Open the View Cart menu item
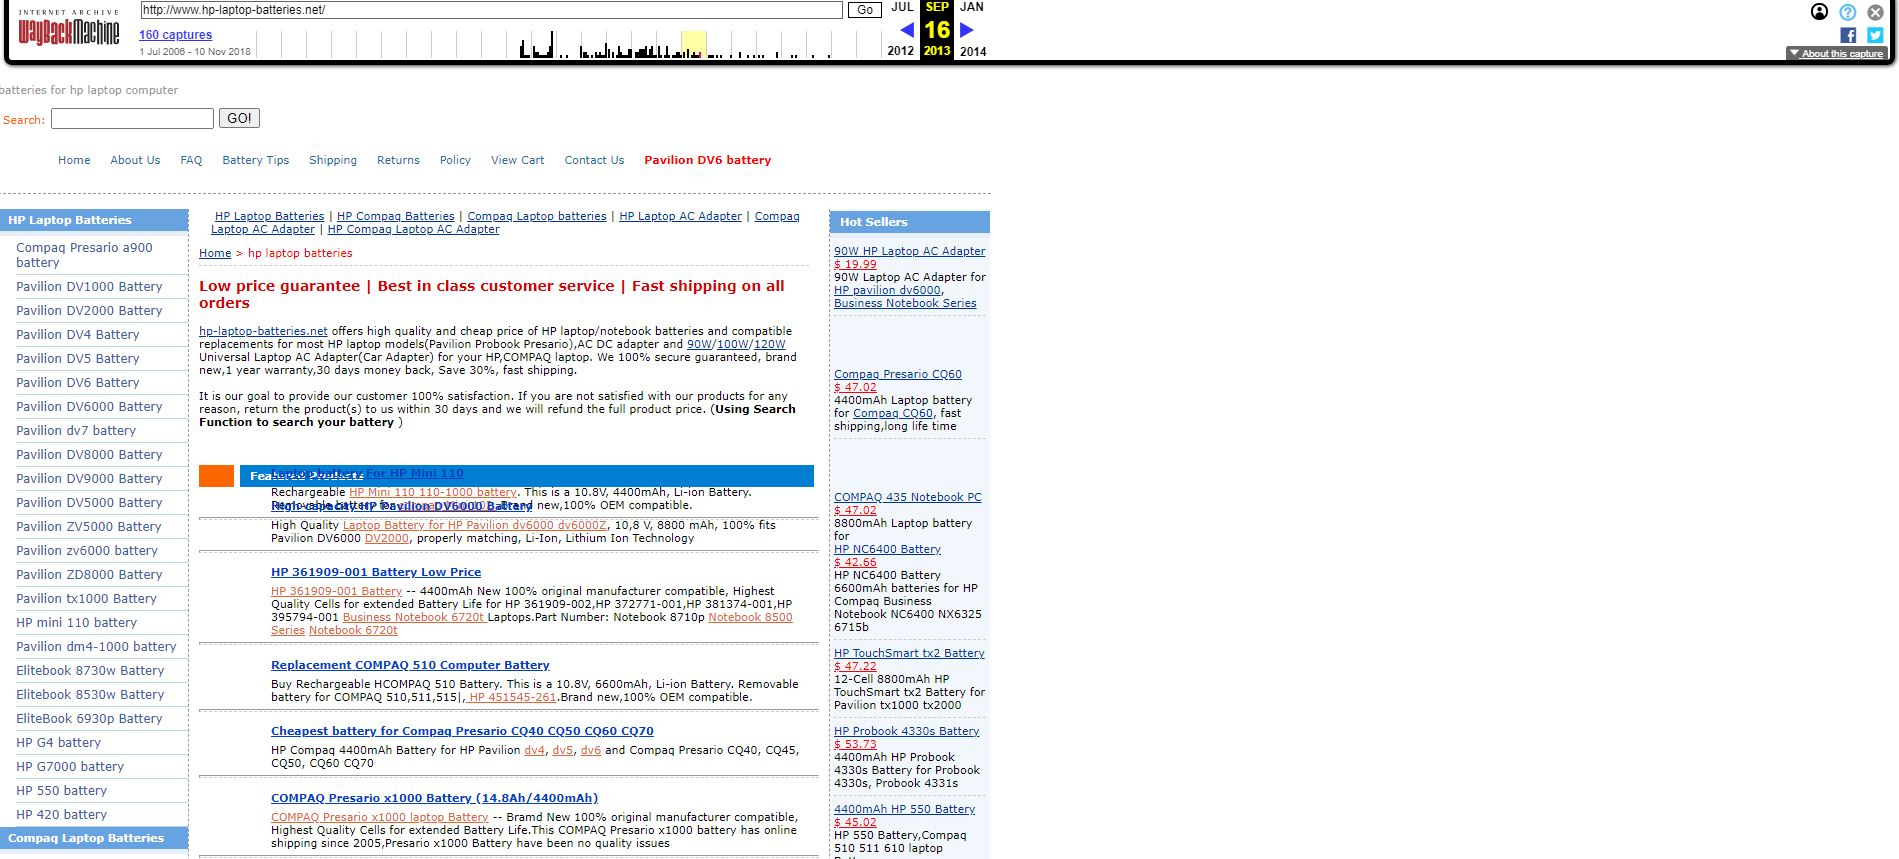The image size is (1899, 859). click(x=517, y=160)
